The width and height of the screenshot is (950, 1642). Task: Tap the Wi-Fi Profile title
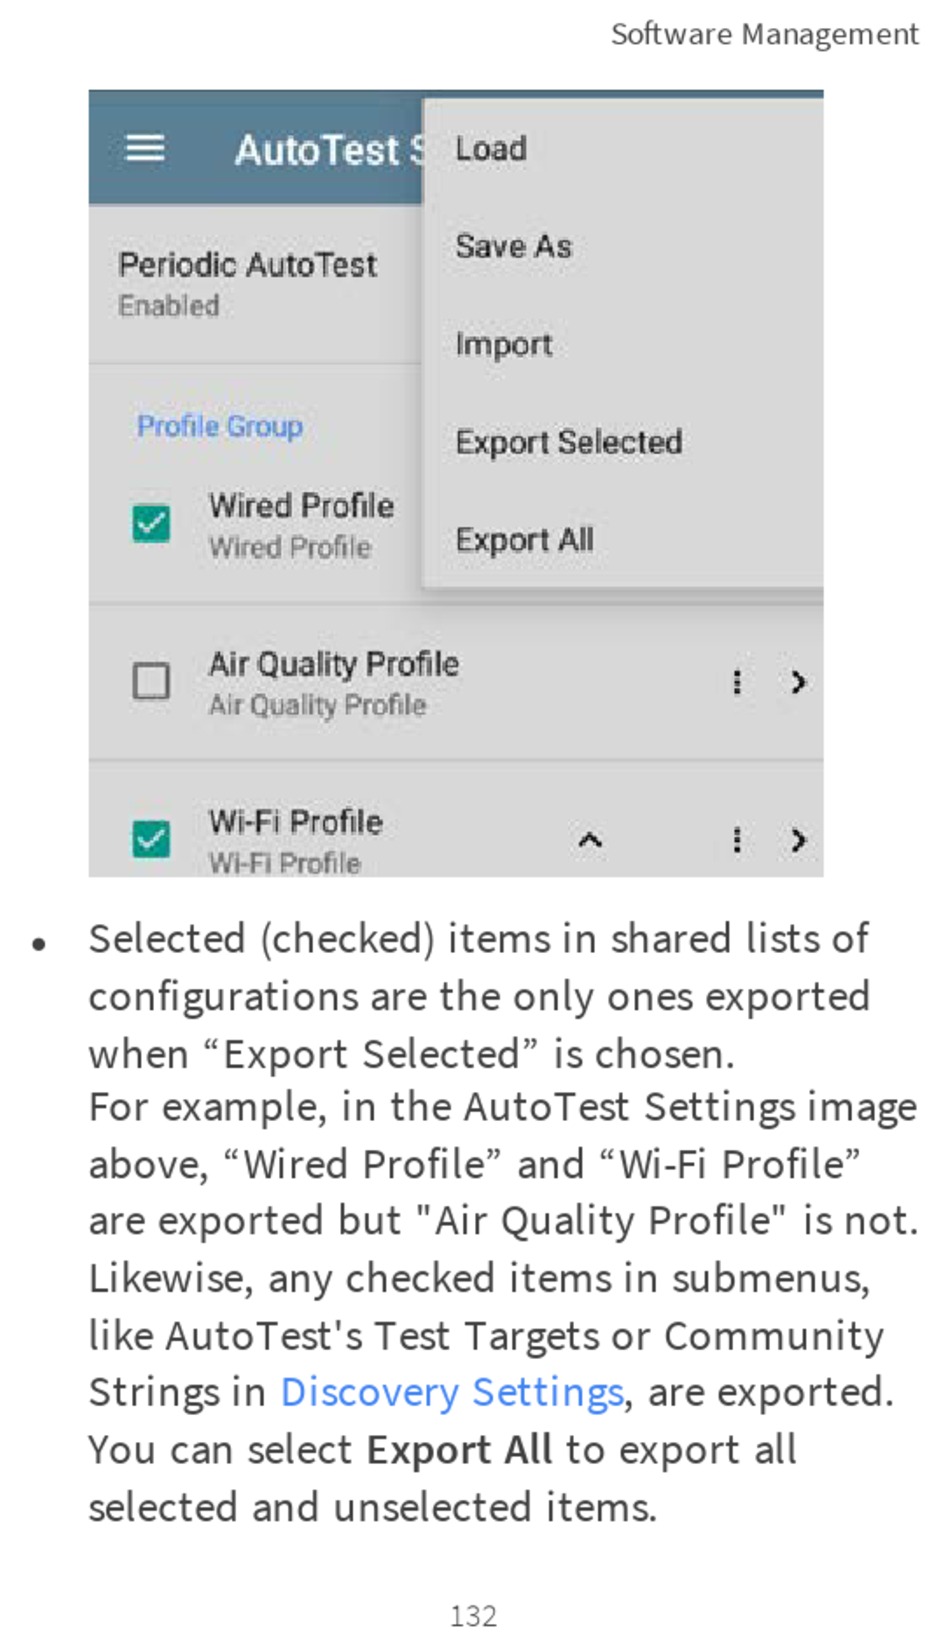point(296,822)
